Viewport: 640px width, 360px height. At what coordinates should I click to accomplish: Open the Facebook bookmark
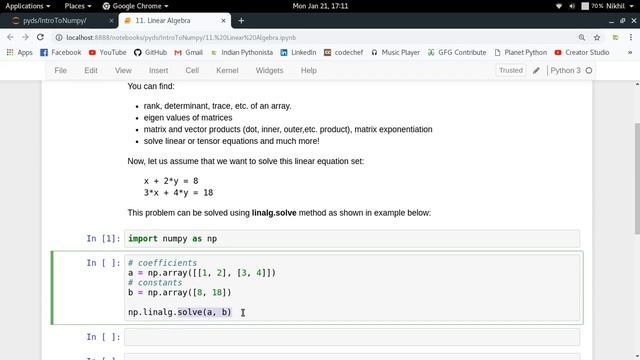point(60,52)
